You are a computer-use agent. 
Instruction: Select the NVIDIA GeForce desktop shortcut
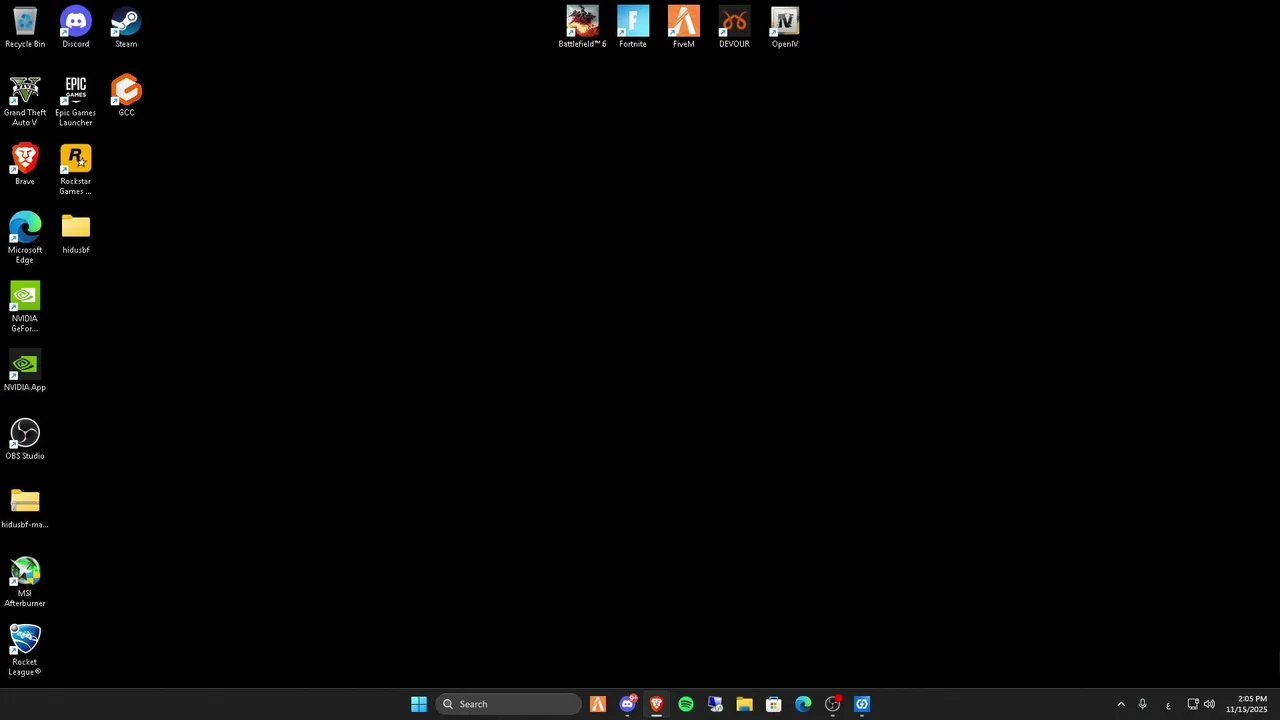tap(25, 307)
